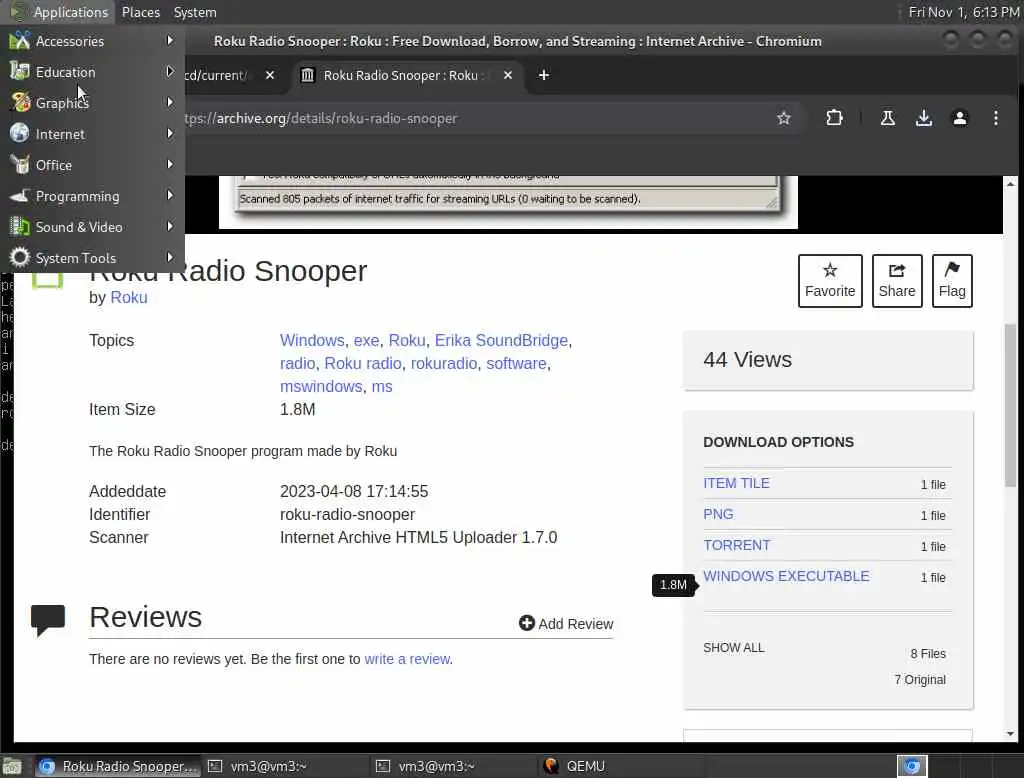Switch to Roku Radio Snooper taskbar window
The height and width of the screenshot is (778, 1024).
click(118, 766)
